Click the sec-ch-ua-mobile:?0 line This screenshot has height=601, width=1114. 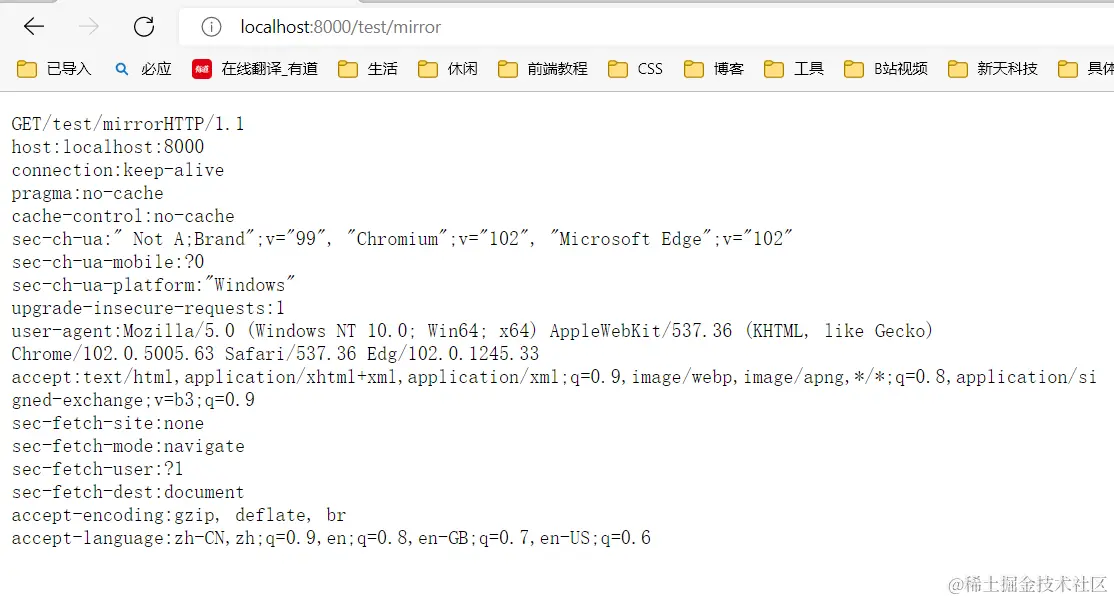point(108,262)
